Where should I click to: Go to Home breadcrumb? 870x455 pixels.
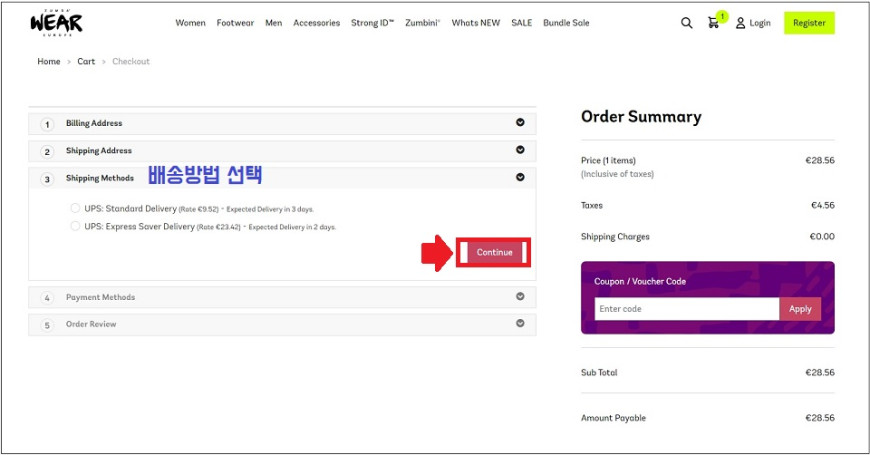point(49,62)
